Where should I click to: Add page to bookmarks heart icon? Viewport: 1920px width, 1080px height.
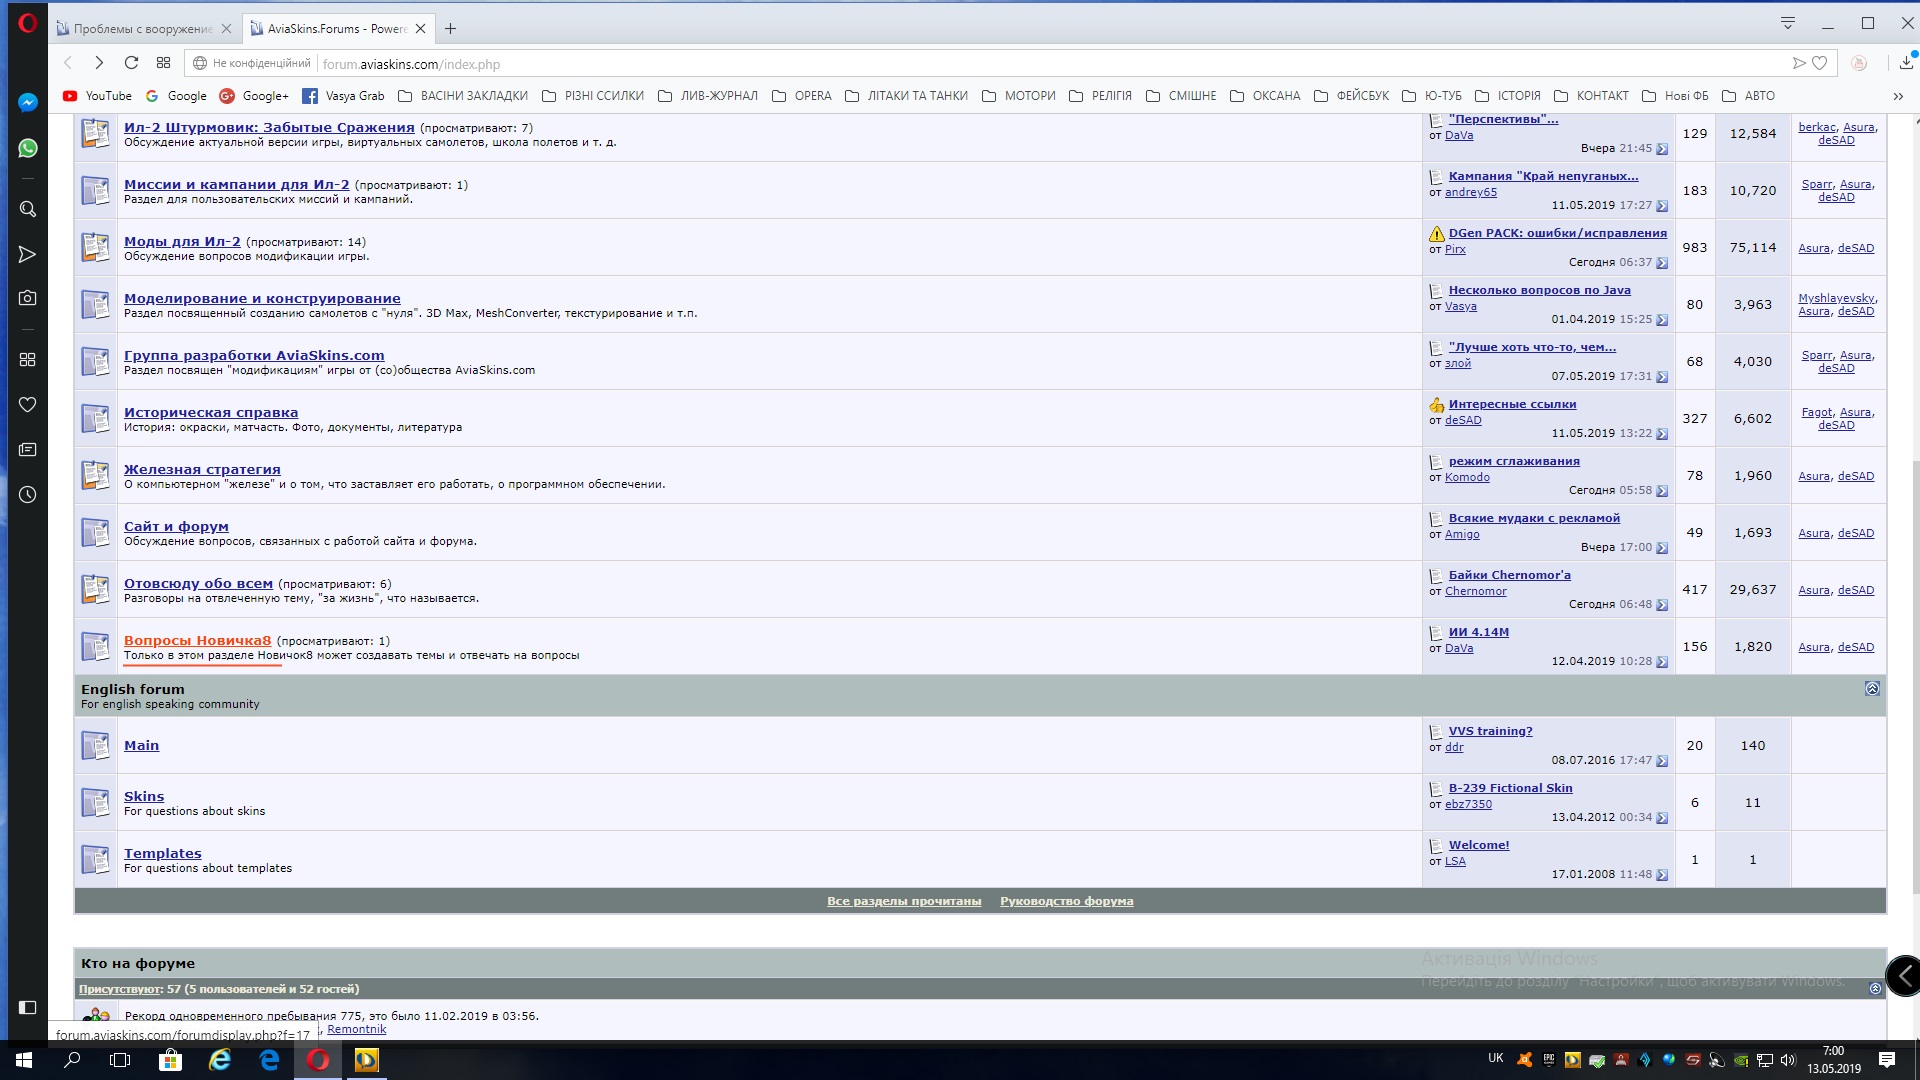1820,63
